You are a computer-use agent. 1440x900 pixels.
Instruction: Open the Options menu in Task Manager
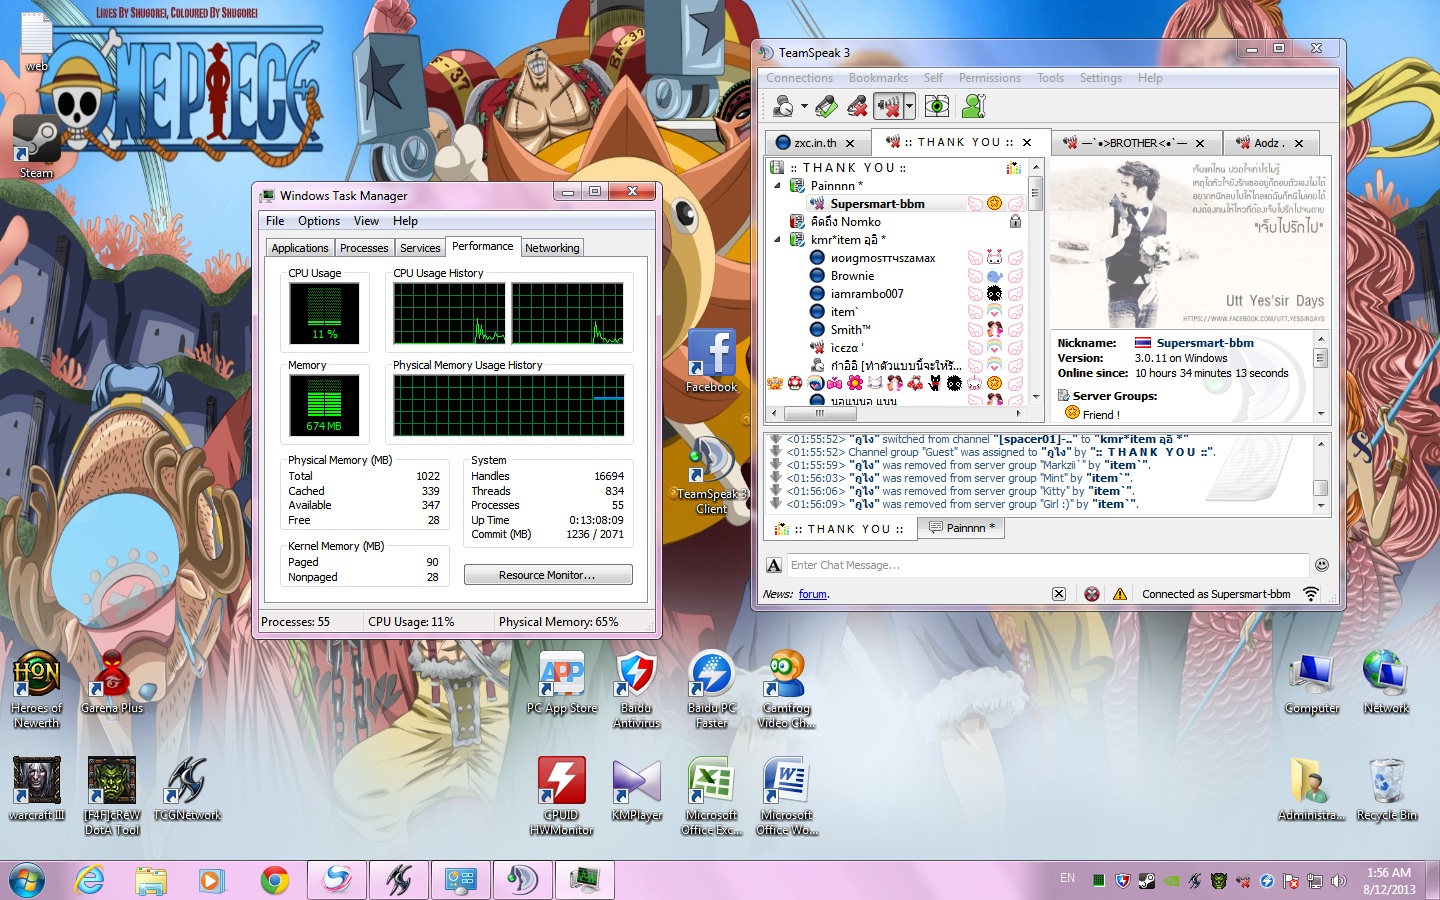tap(319, 221)
